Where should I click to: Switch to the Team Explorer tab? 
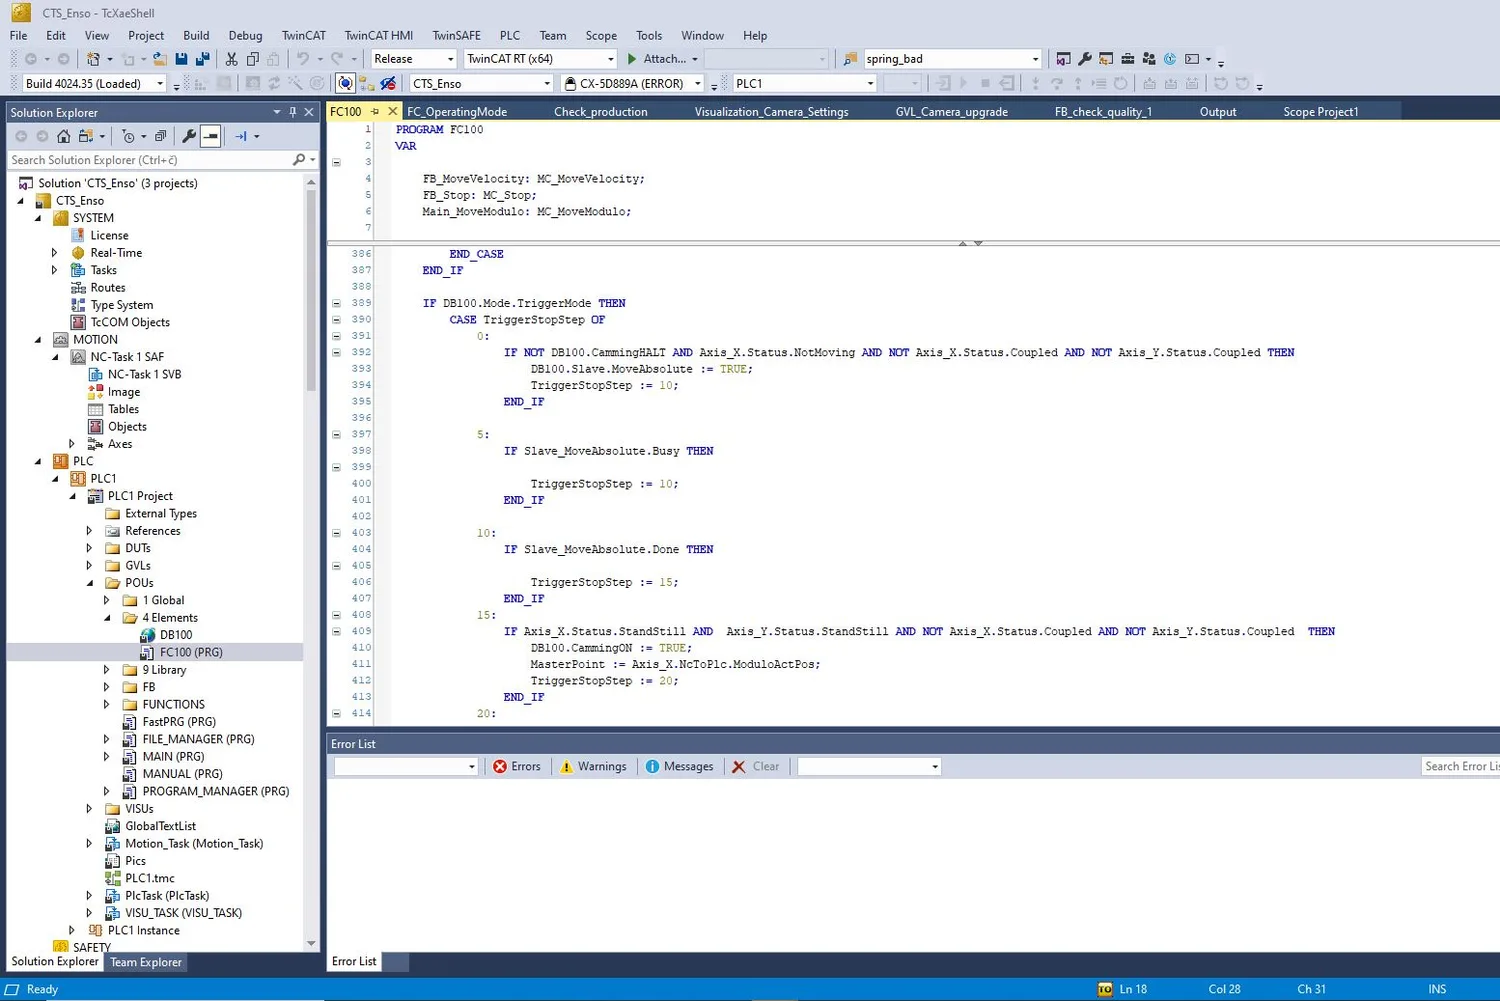point(146,962)
